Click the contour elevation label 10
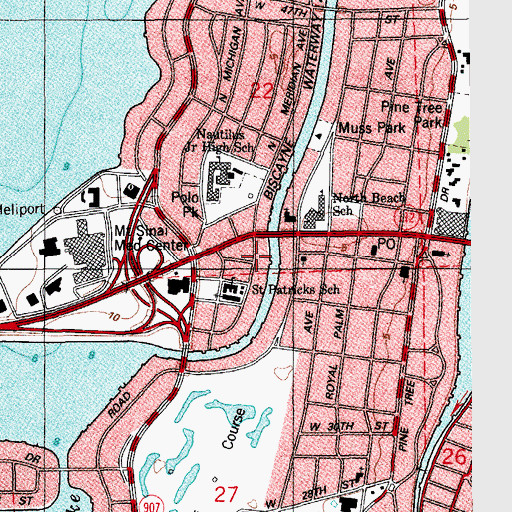Image resolution: width=512 pixels, height=512 pixels. (114, 317)
